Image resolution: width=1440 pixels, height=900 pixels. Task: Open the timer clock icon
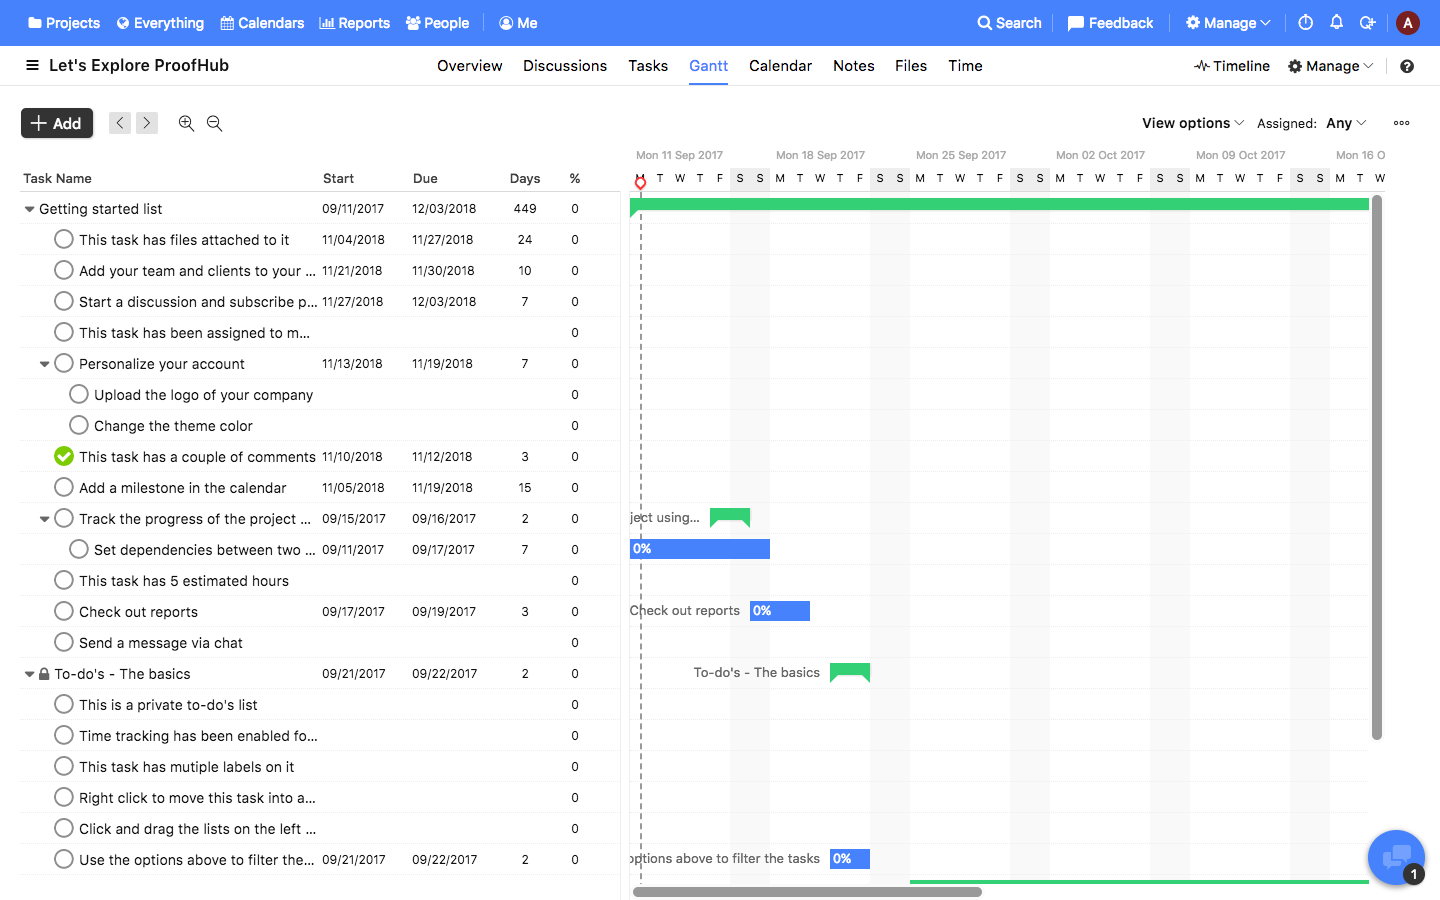click(x=1305, y=23)
